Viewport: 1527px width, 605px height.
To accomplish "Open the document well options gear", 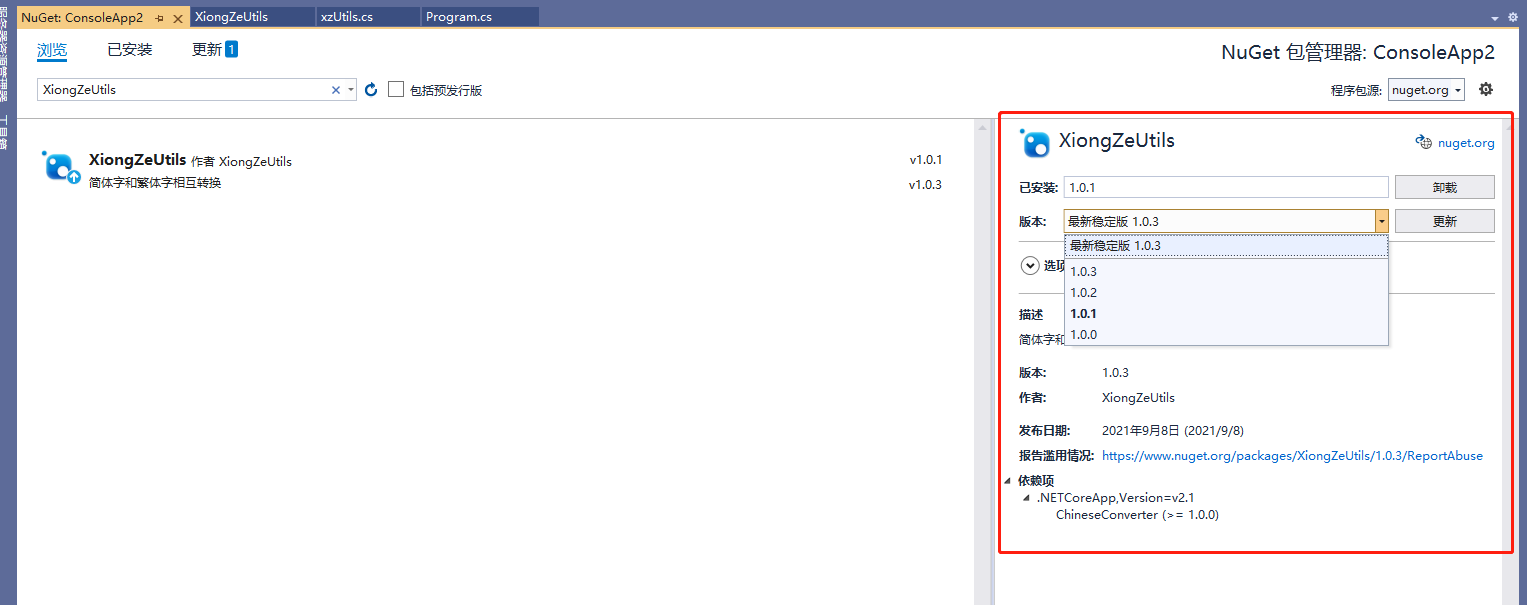I will 1513,18.
